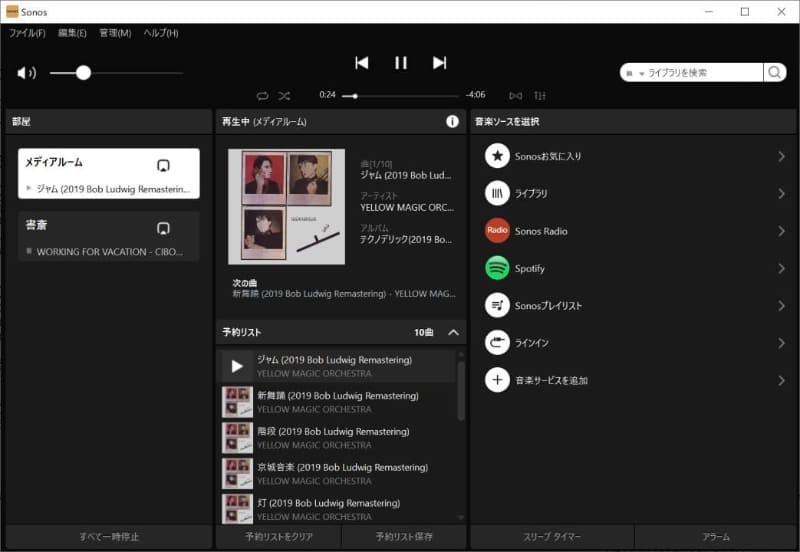Click the 10曲 queue count
This screenshot has height=552, width=800.
tap(423, 333)
